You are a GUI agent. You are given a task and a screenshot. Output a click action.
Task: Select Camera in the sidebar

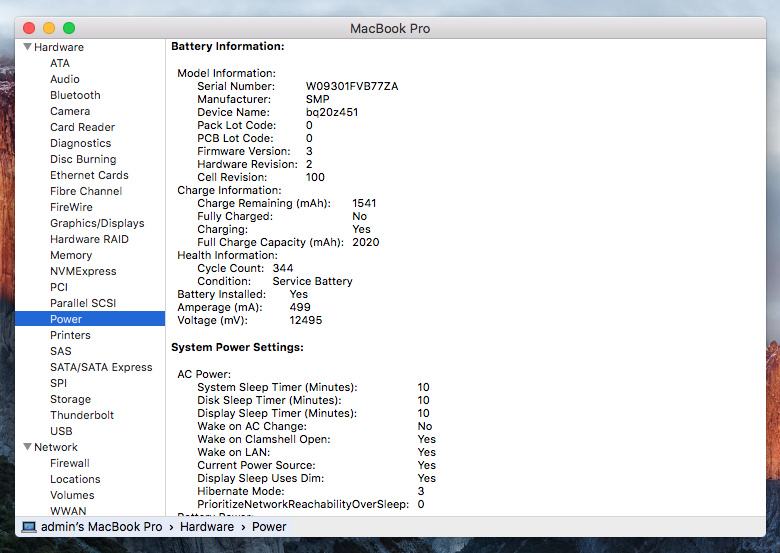(x=70, y=111)
